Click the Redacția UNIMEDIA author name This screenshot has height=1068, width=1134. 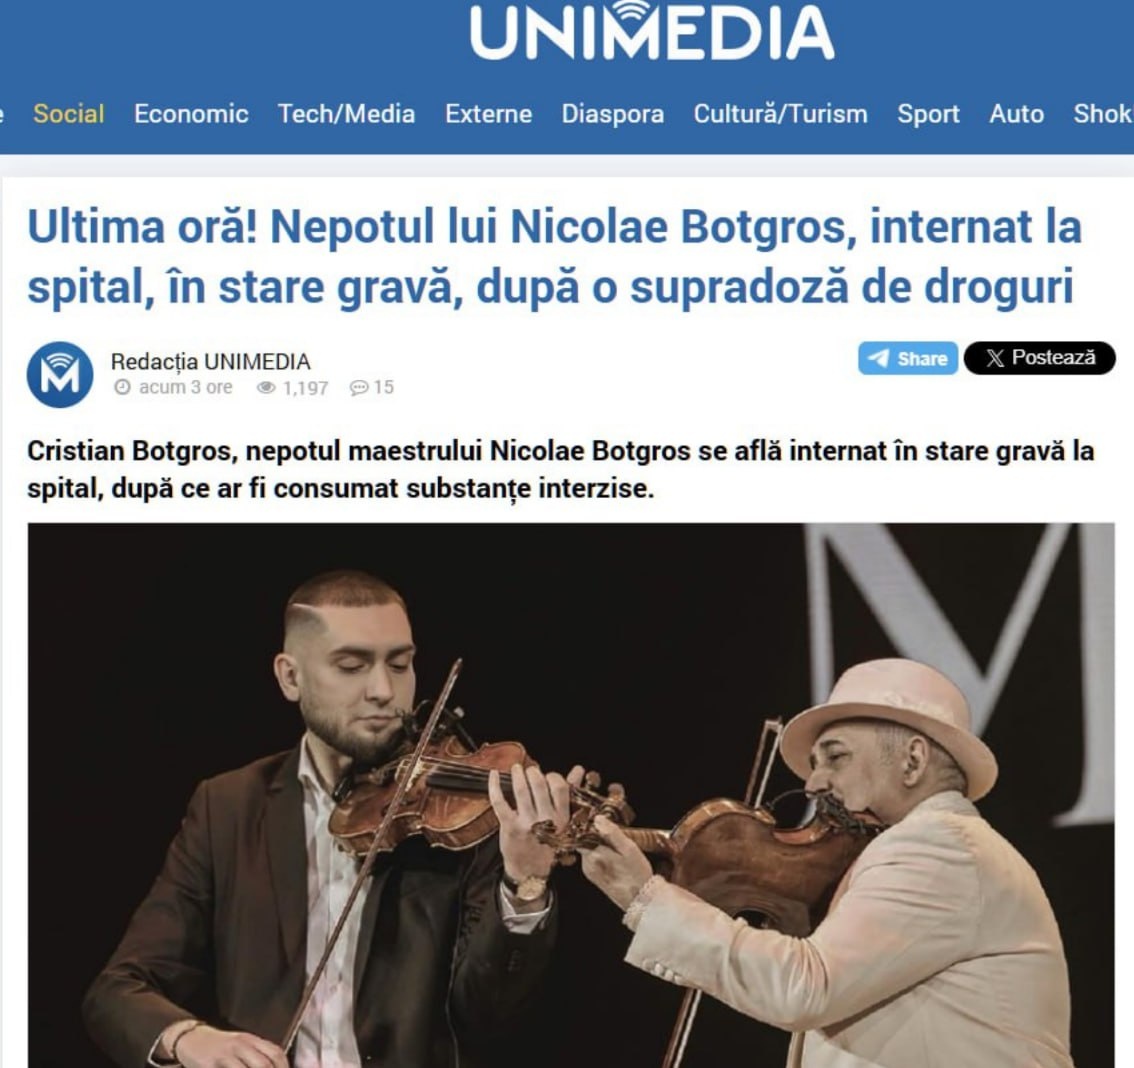(x=210, y=362)
